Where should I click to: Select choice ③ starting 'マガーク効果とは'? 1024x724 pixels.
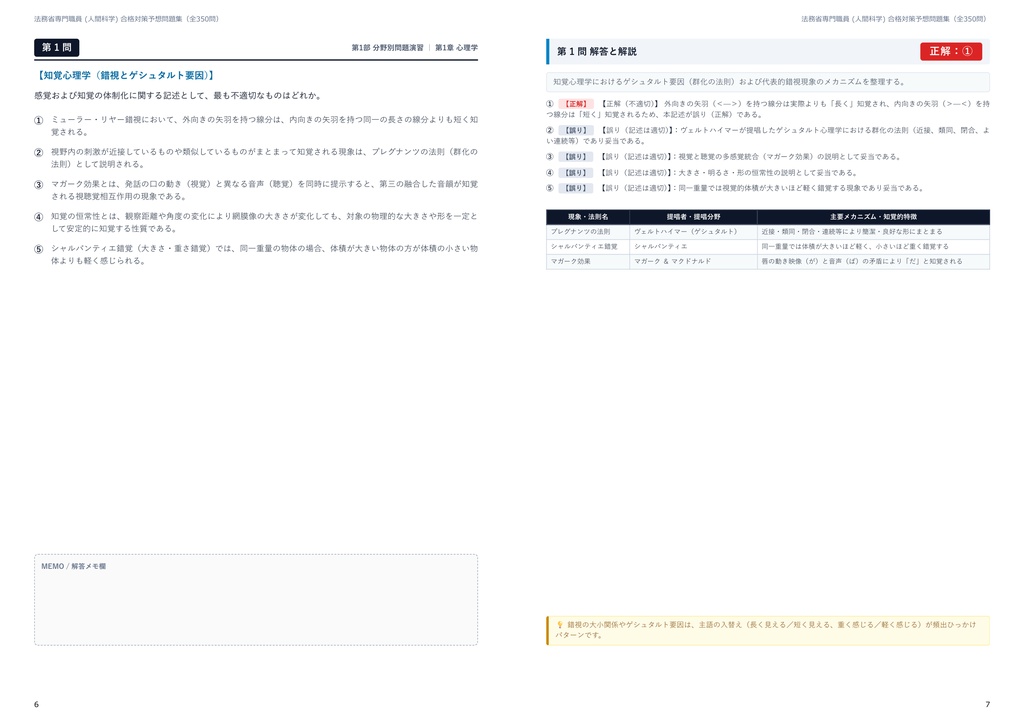(x=256, y=190)
